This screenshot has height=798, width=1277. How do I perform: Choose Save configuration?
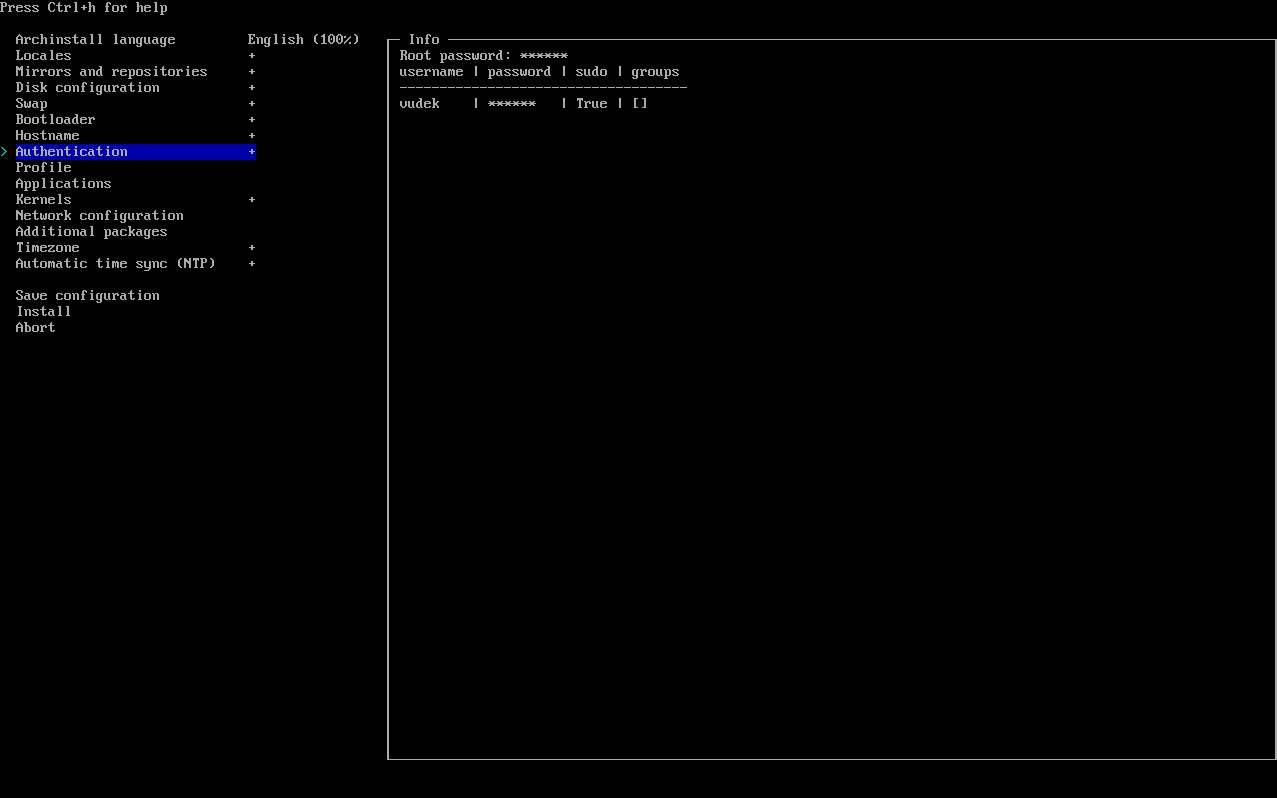tap(88, 296)
